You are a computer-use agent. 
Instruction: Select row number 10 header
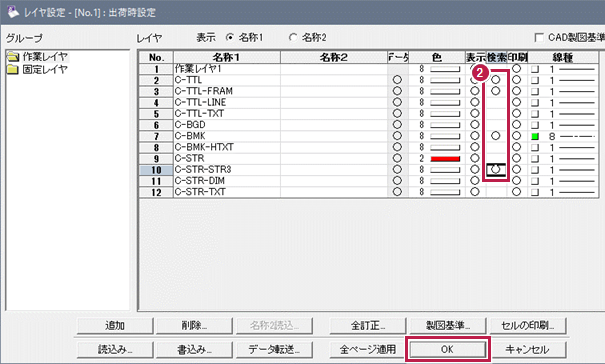pyautogui.click(x=156, y=170)
